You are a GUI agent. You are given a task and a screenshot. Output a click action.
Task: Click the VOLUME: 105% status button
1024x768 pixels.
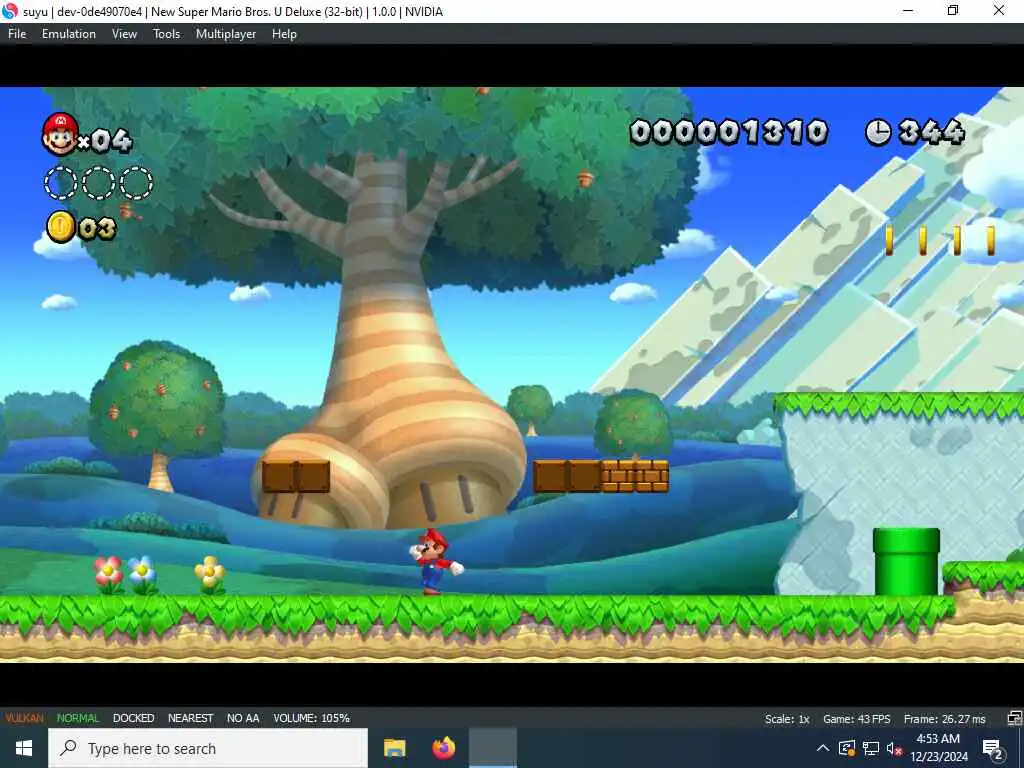tap(312, 718)
